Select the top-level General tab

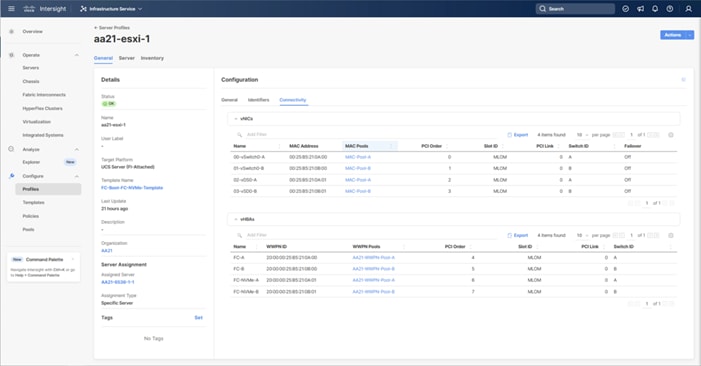tap(103, 58)
